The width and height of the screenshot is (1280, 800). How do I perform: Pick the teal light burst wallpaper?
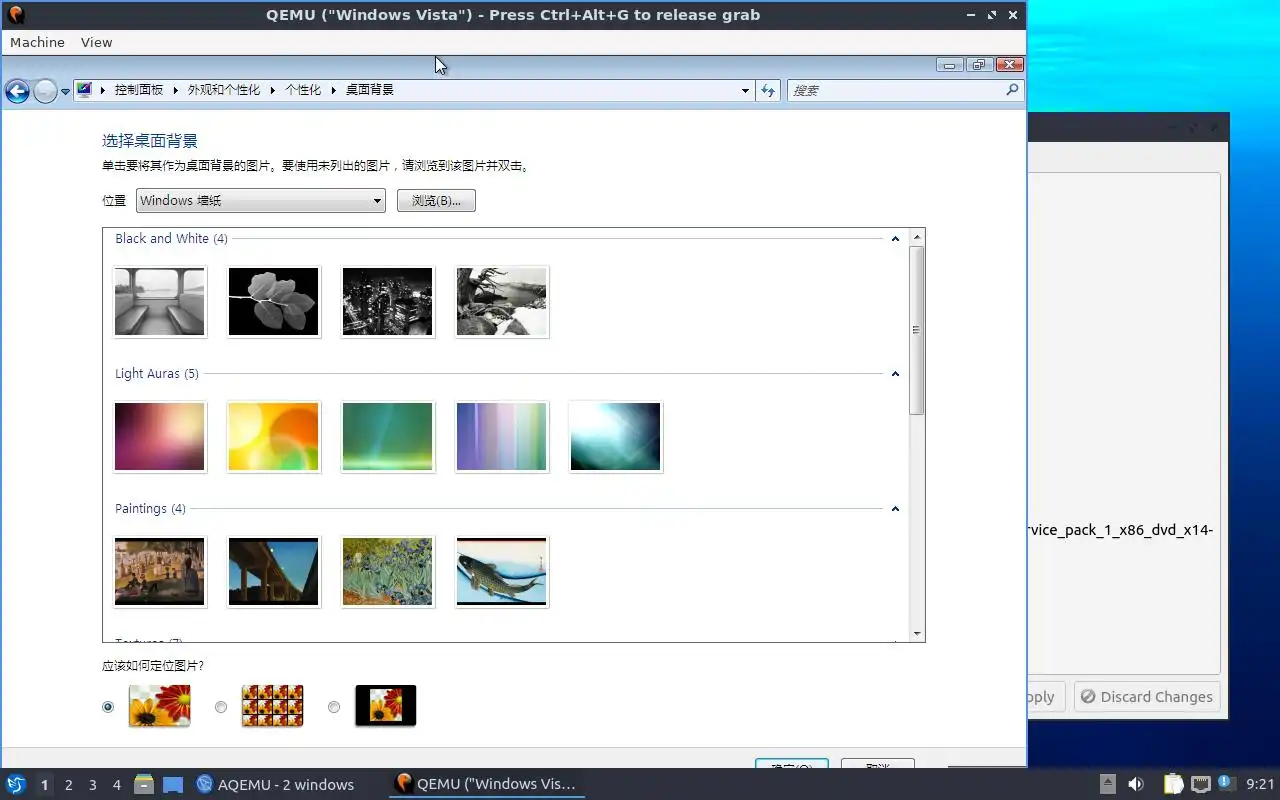[x=616, y=437]
